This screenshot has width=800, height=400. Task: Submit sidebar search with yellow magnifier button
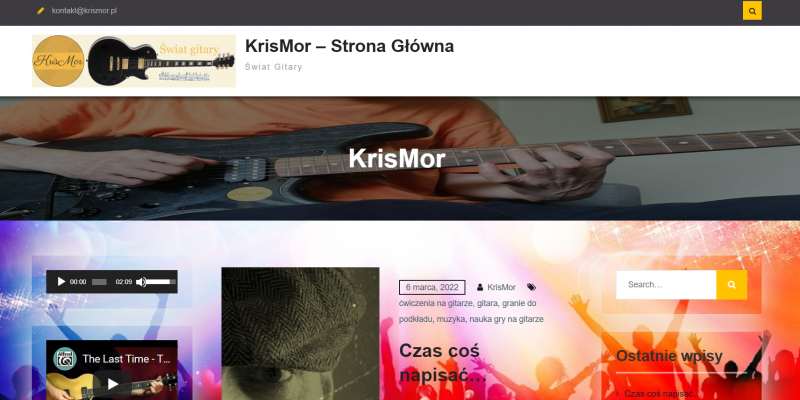732,285
